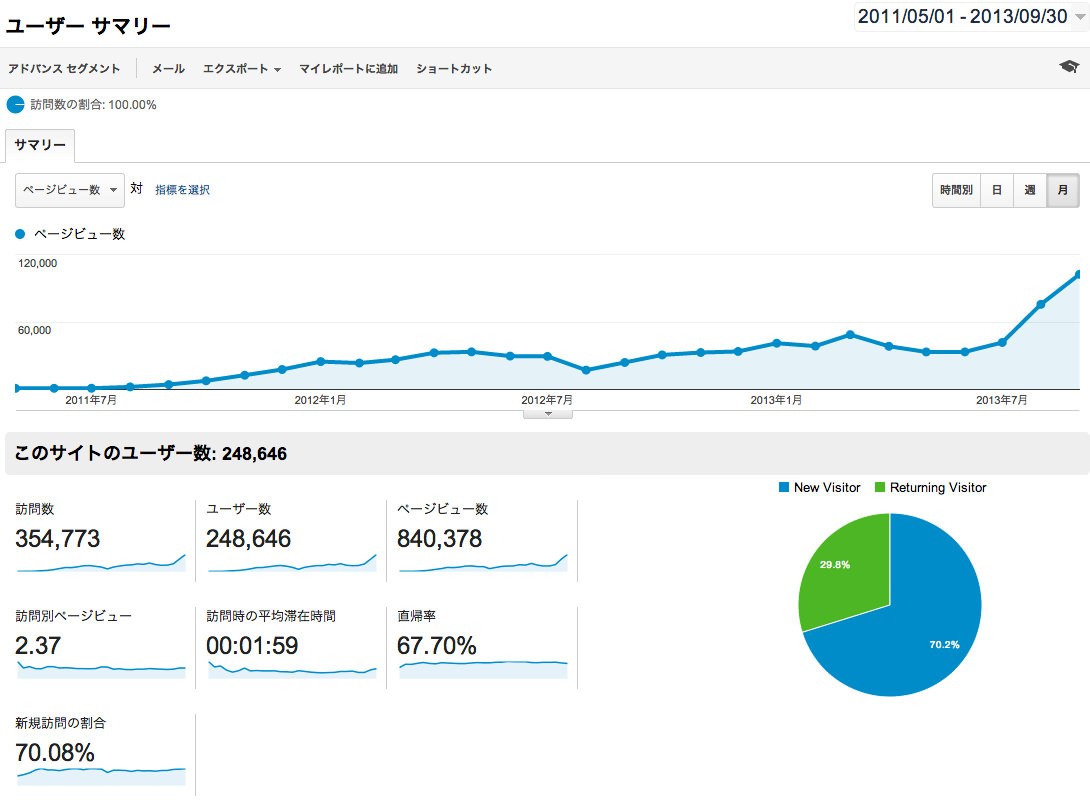Viewport: 1090px width, 802px height.
Task: Click the このサイトのユーザー数: 248,646 heading
Action: (x=150, y=454)
